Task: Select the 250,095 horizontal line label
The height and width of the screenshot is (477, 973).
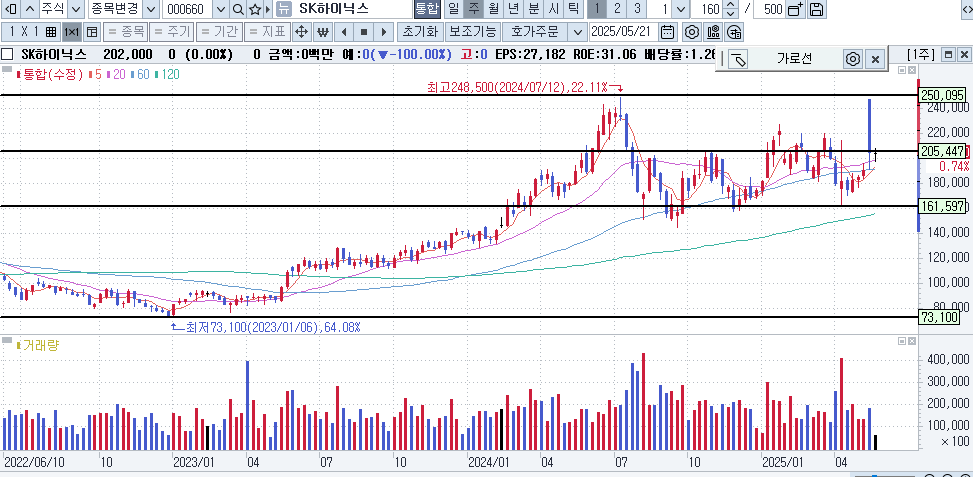Action: coord(943,95)
